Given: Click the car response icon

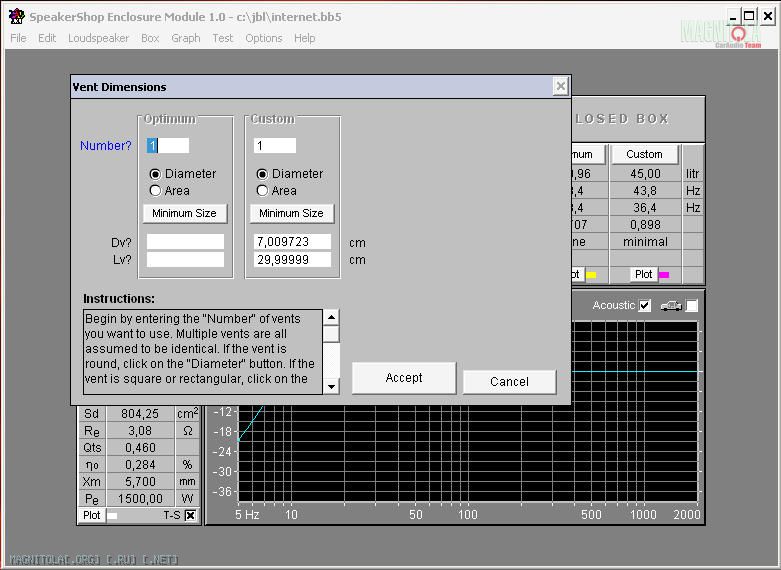Looking at the screenshot, I should click(x=671, y=305).
